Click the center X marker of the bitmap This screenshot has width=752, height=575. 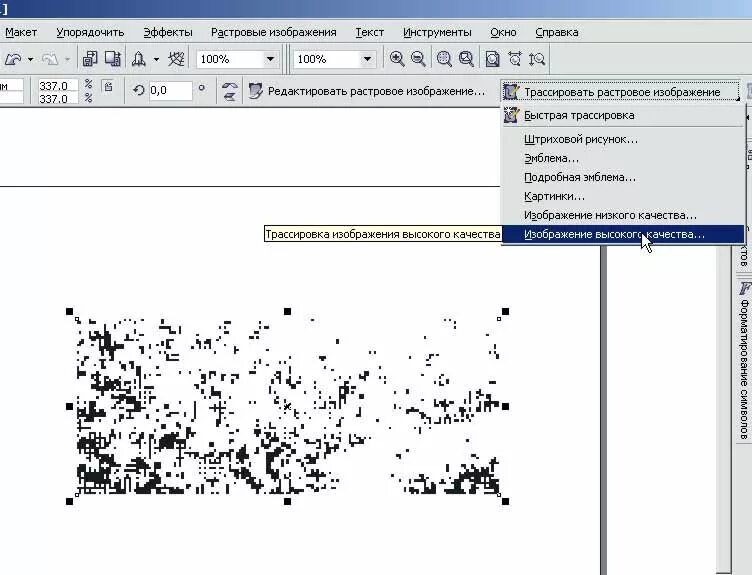tap(287, 407)
